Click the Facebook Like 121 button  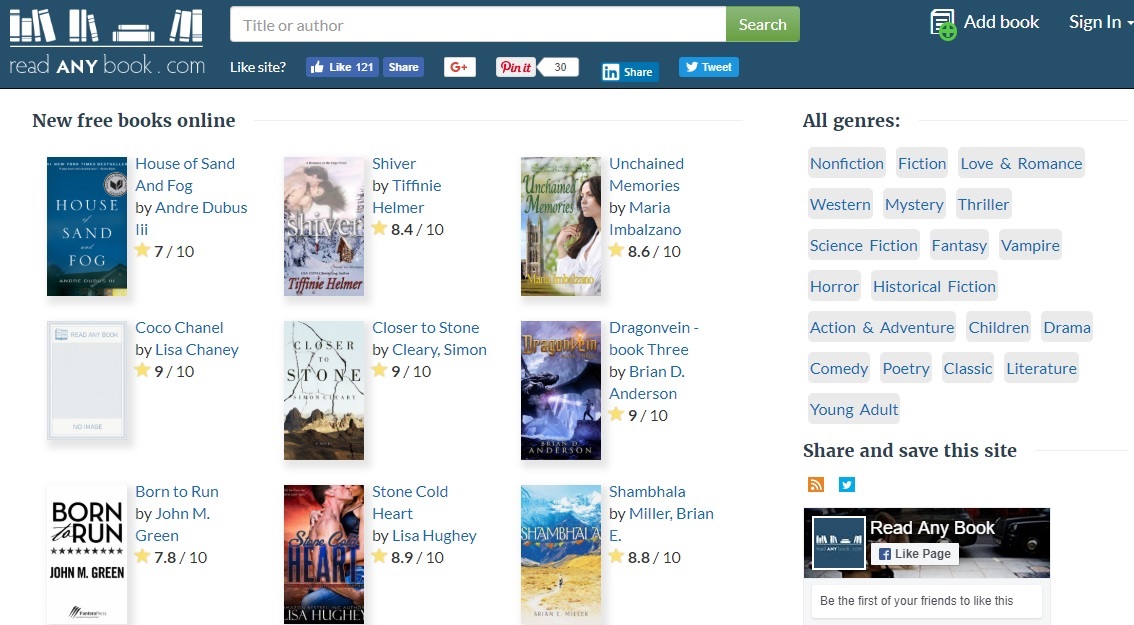[x=343, y=67]
